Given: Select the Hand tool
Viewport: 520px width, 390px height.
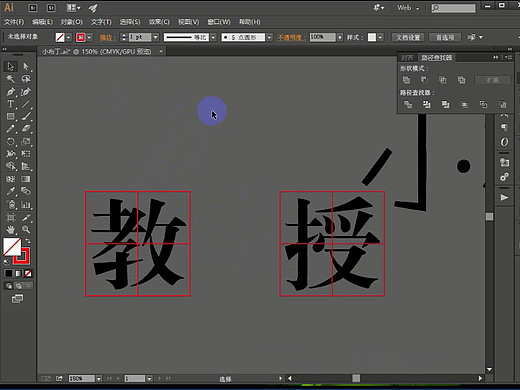Looking at the screenshot, I should 11,229.
